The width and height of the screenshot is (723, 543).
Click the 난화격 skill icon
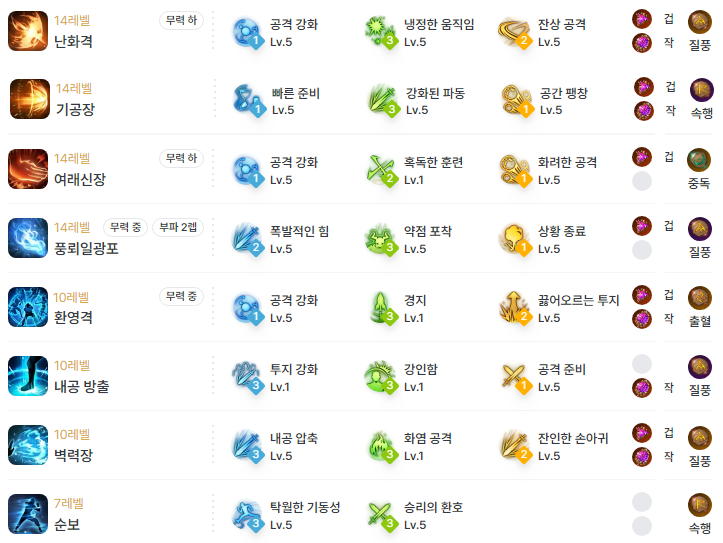28,31
